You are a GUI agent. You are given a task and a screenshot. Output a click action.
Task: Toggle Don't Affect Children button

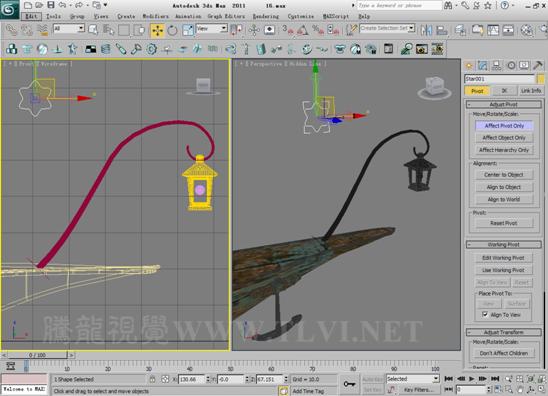coord(504,353)
